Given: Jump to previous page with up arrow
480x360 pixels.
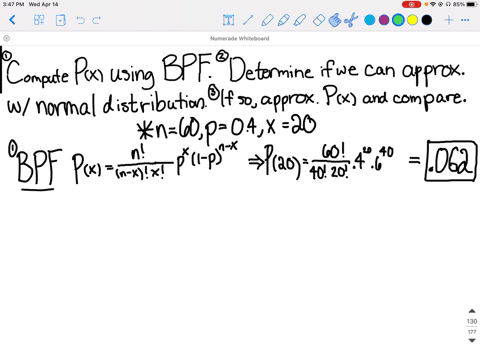Looking at the screenshot, I should [472, 311].
